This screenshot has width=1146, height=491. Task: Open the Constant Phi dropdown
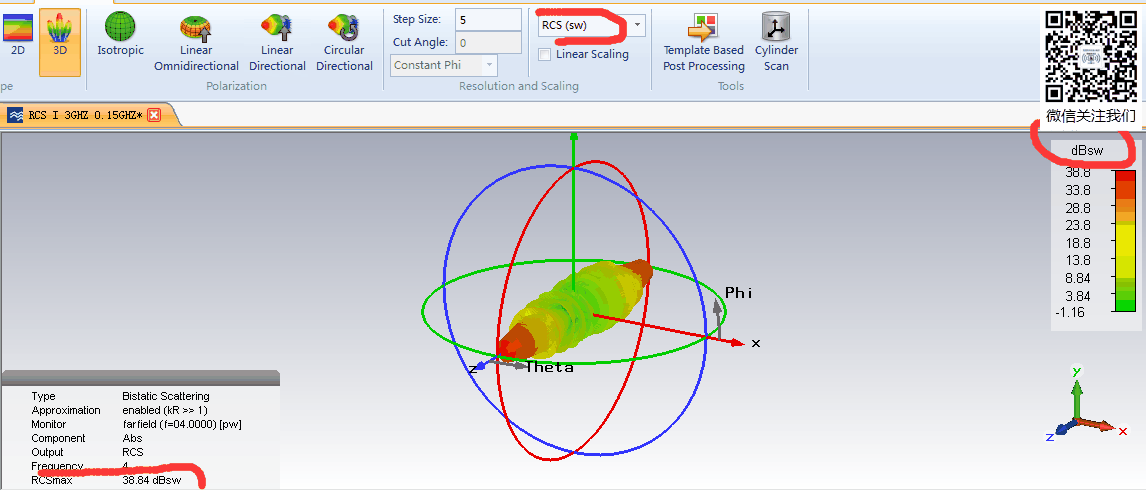coord(444,65)
